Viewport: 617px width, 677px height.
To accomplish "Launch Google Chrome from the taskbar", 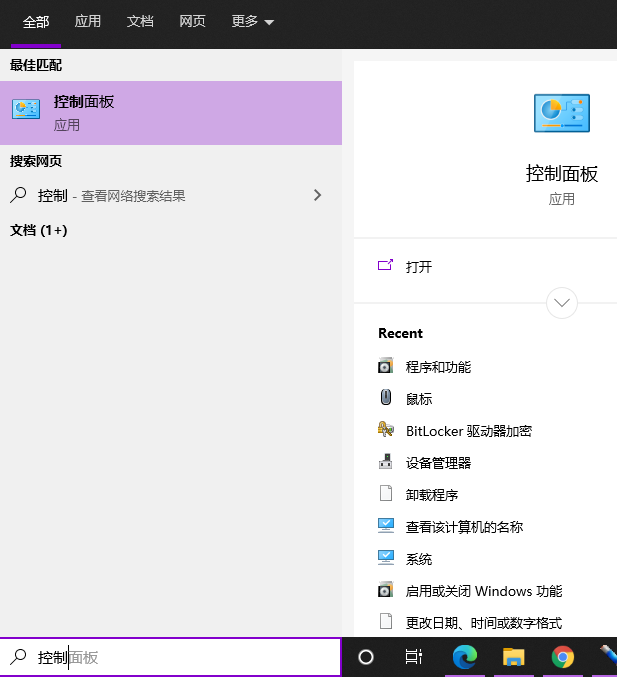I will tap(563, 657).
